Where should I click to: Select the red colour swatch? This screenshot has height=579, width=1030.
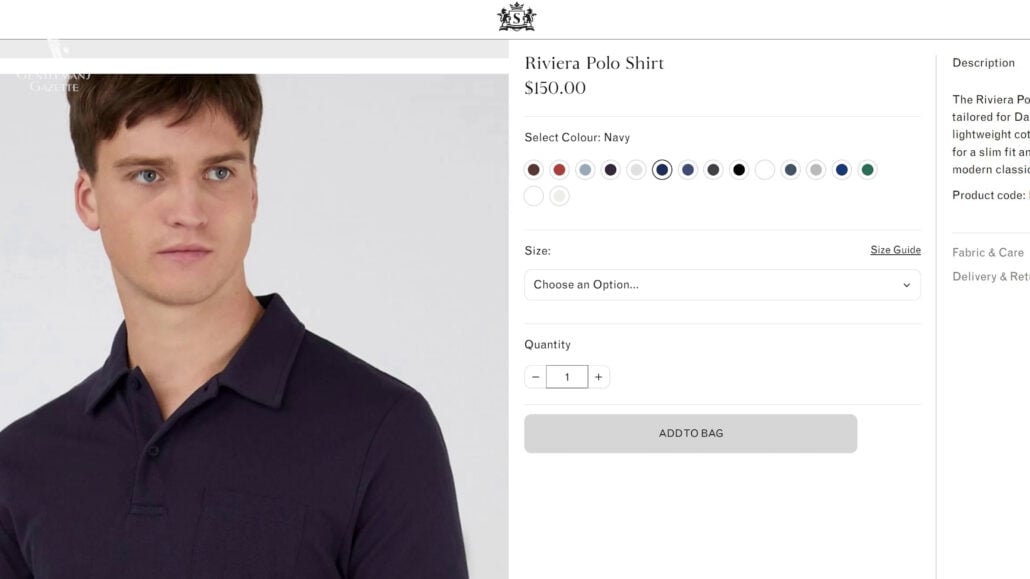point(559,169)
